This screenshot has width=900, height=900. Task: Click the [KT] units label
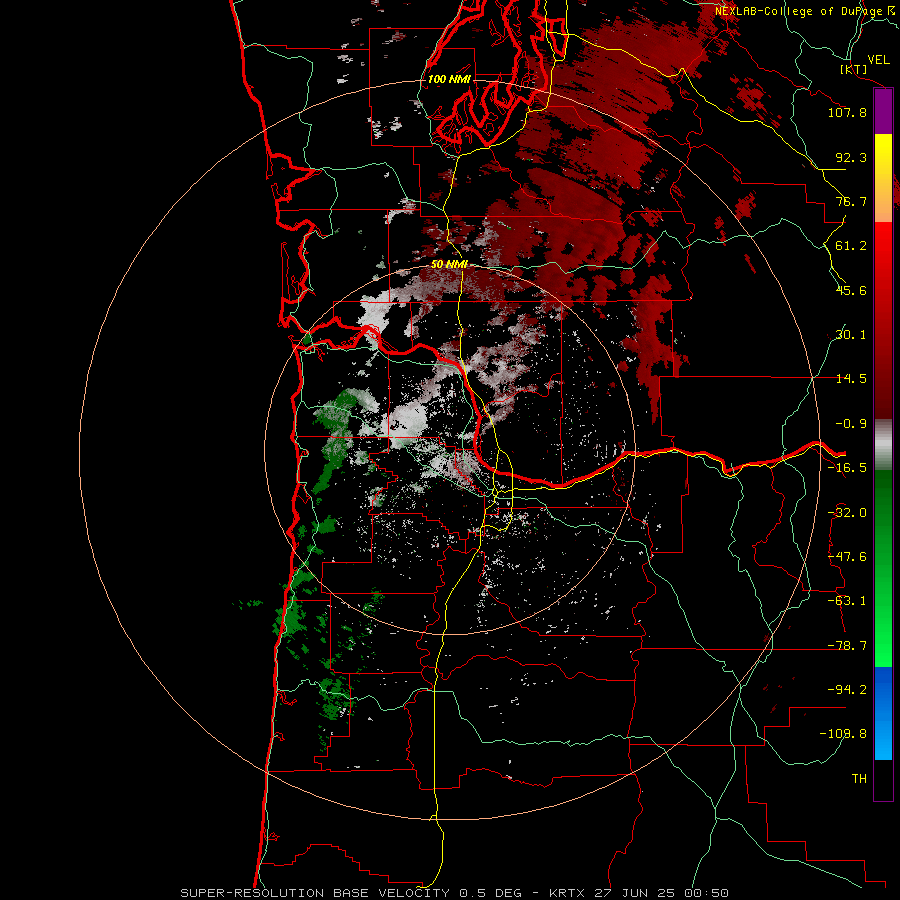[854, 69]
